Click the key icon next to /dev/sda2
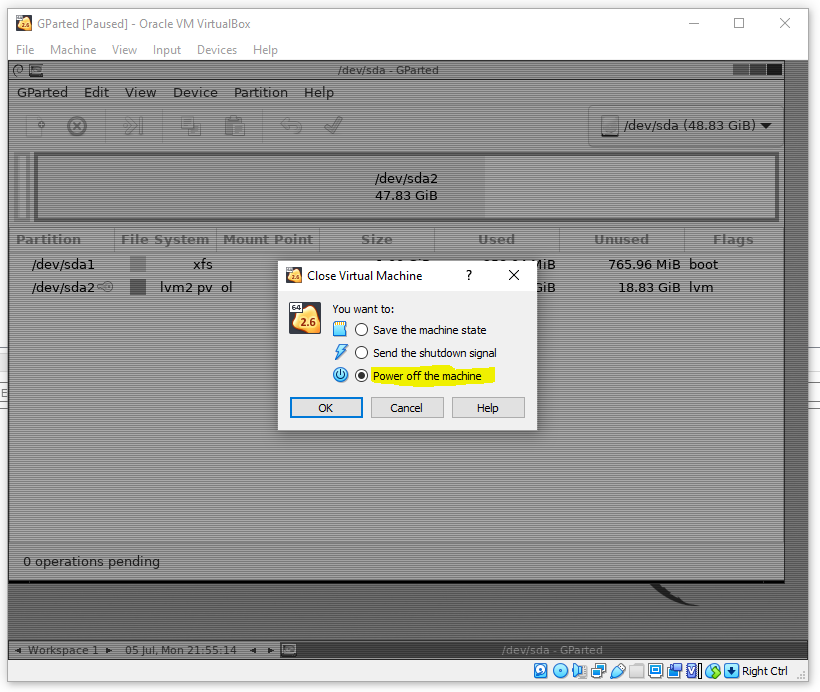Screen dimensions: 820x692 pos(105,287)
